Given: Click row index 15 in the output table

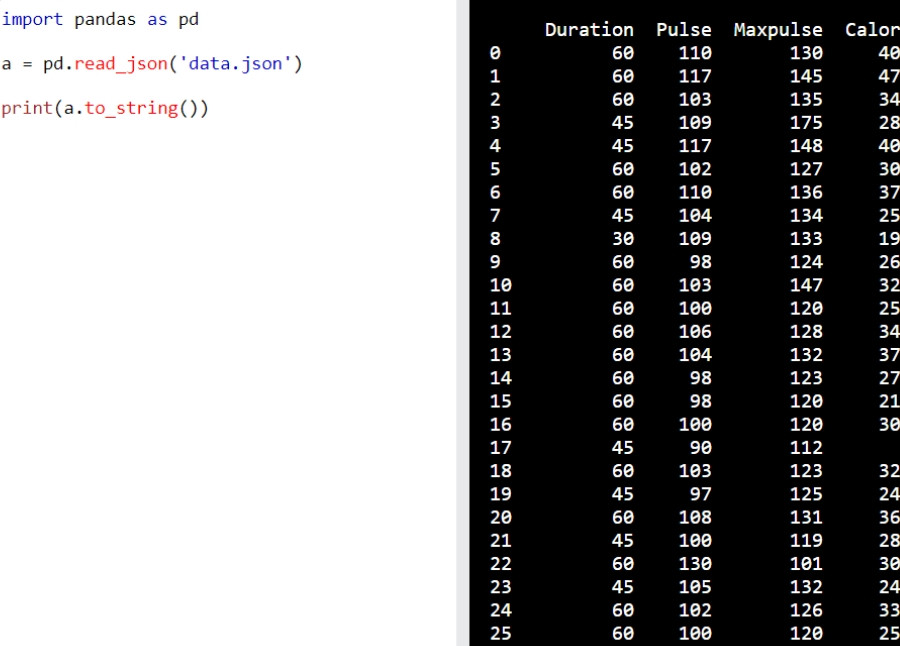Looking at the screenshot, I should click(x=501, y=401).
